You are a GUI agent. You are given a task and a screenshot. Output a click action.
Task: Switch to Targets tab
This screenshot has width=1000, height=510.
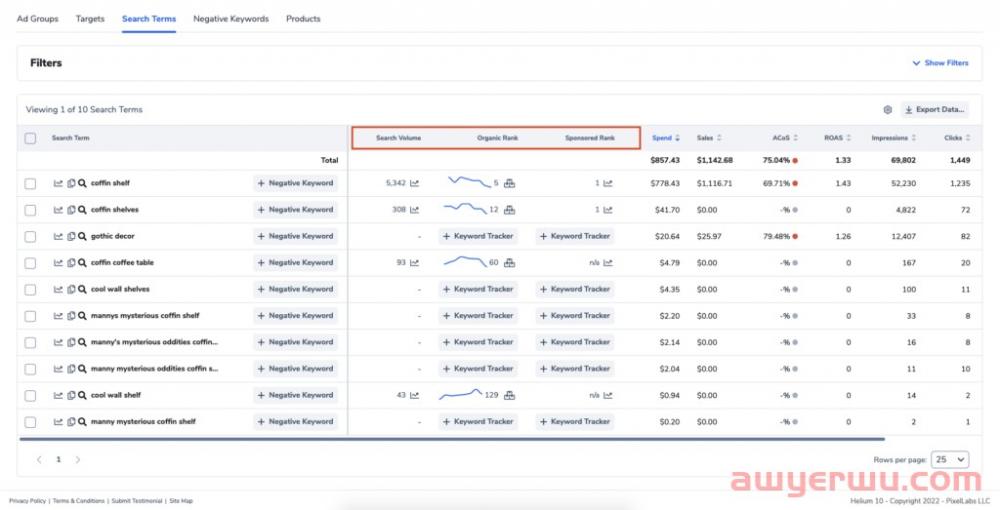(90, 18)
